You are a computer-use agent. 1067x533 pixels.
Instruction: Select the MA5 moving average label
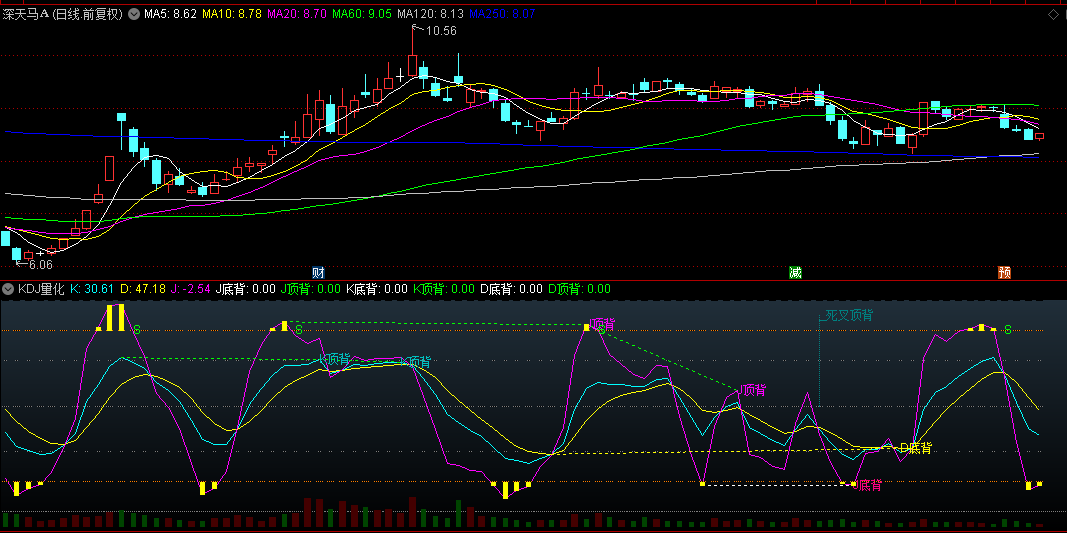tap(170, 15)
